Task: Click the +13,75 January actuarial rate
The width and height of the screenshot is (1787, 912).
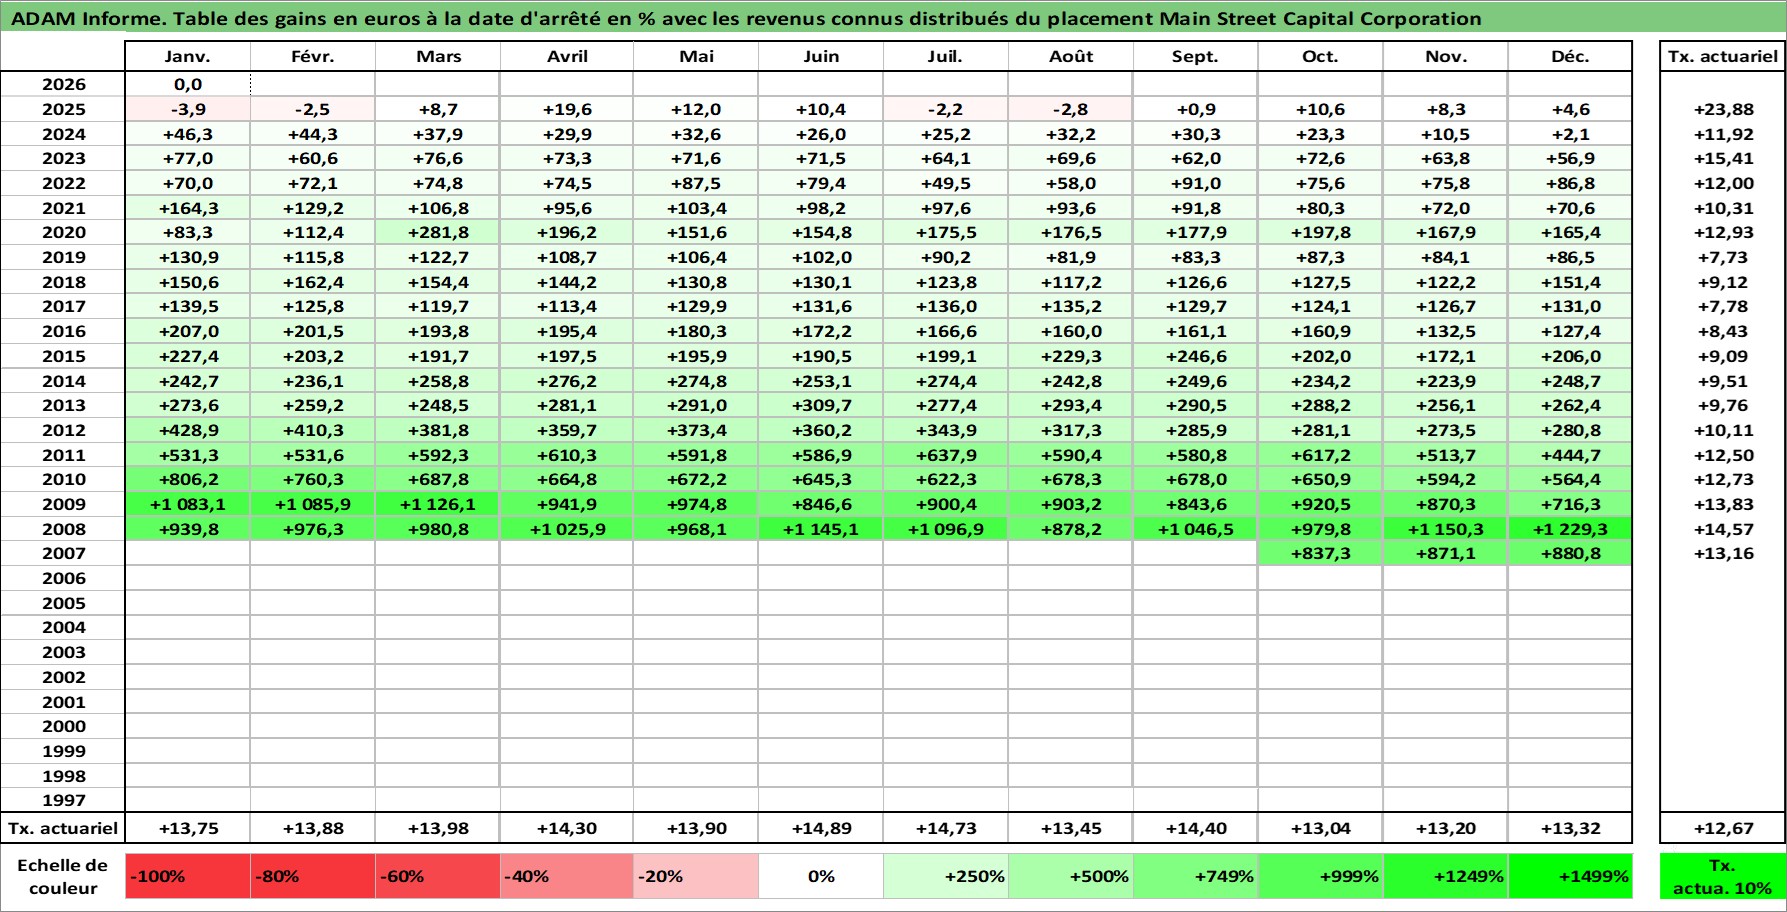Action: click(x=188, y=828)
